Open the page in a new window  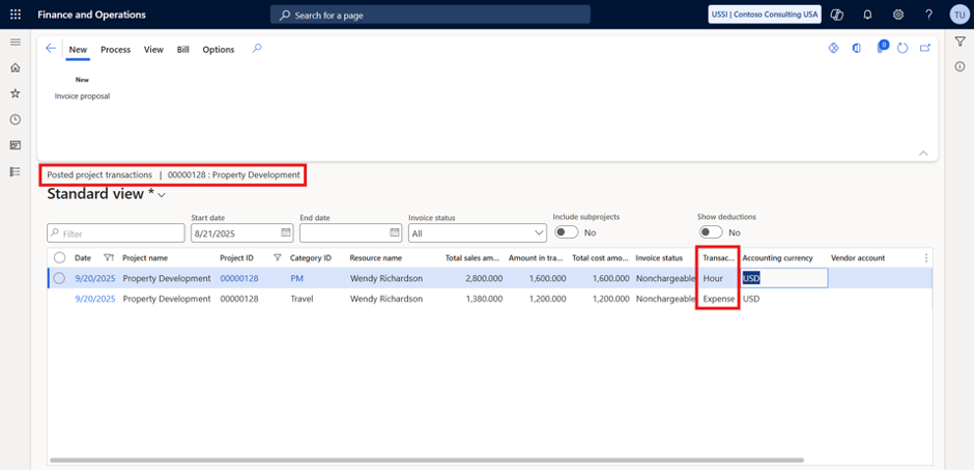925,48
